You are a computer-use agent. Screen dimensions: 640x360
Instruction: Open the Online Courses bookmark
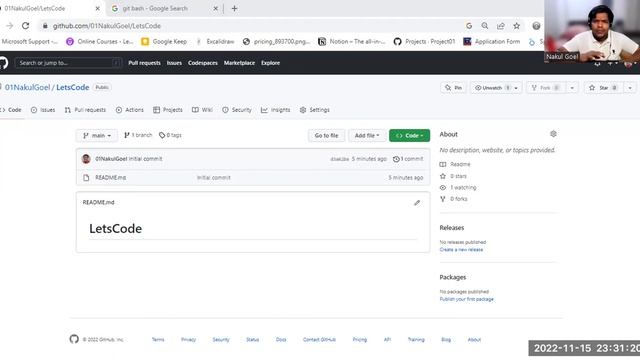click(100, 42)
